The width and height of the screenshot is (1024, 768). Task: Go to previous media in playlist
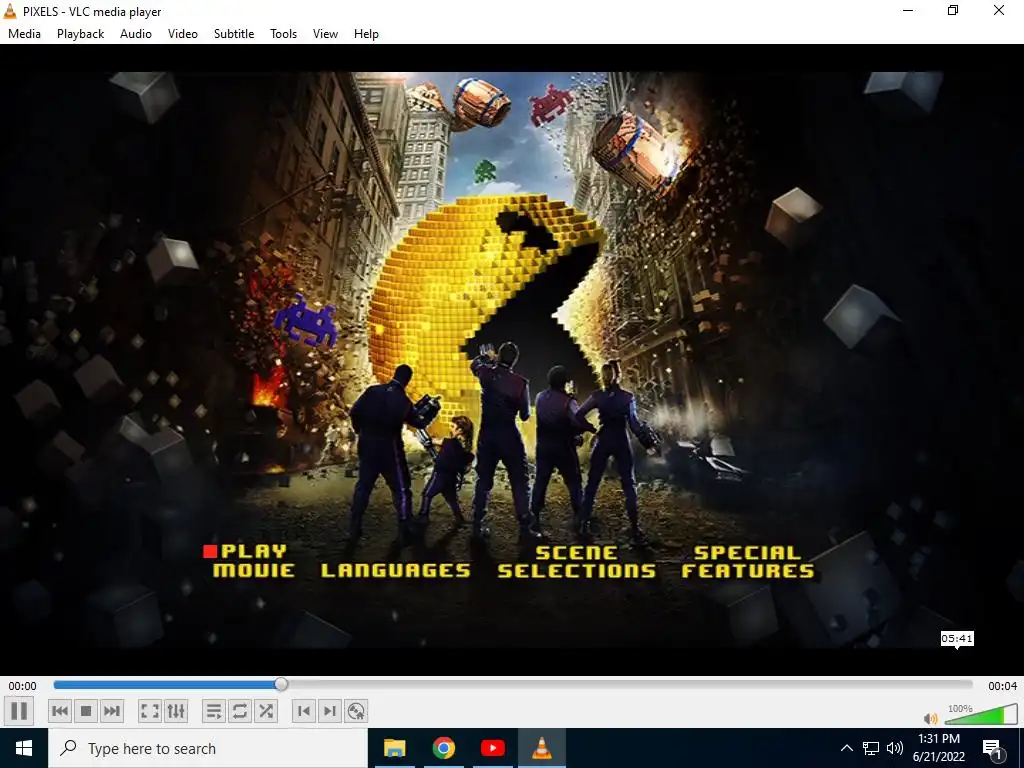pyautogui.click(x=60, y=711)
